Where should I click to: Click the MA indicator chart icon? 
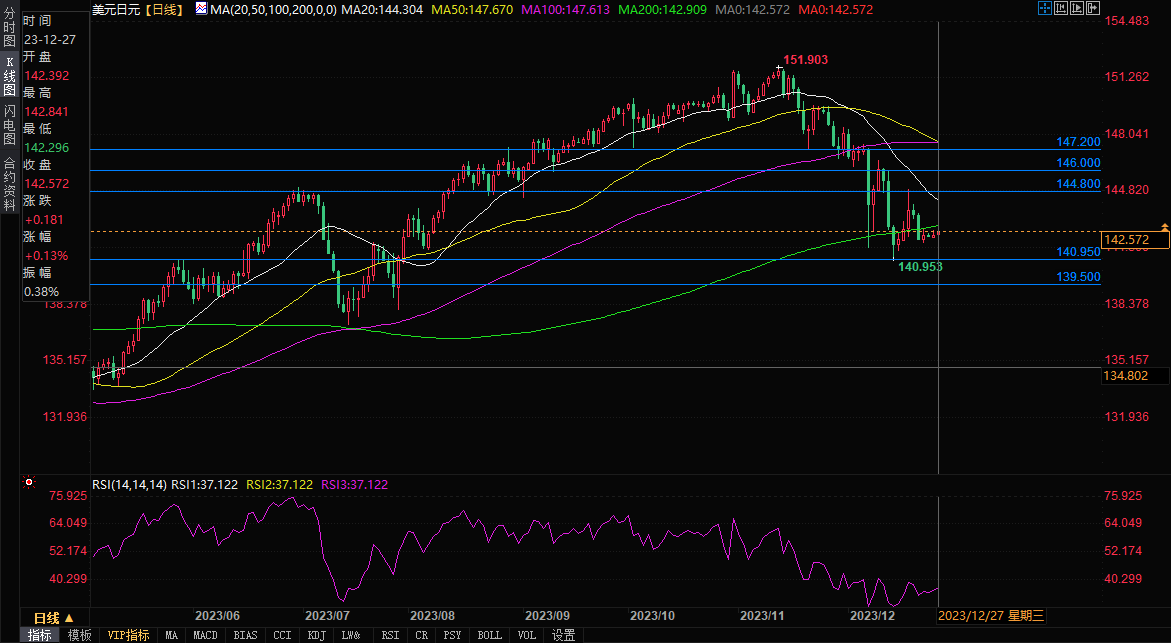[x=202, y=9]
